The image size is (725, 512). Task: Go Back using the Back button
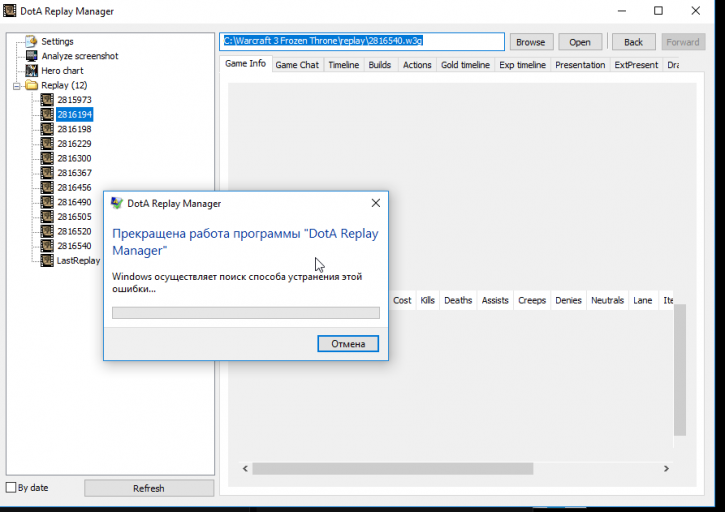633,42
